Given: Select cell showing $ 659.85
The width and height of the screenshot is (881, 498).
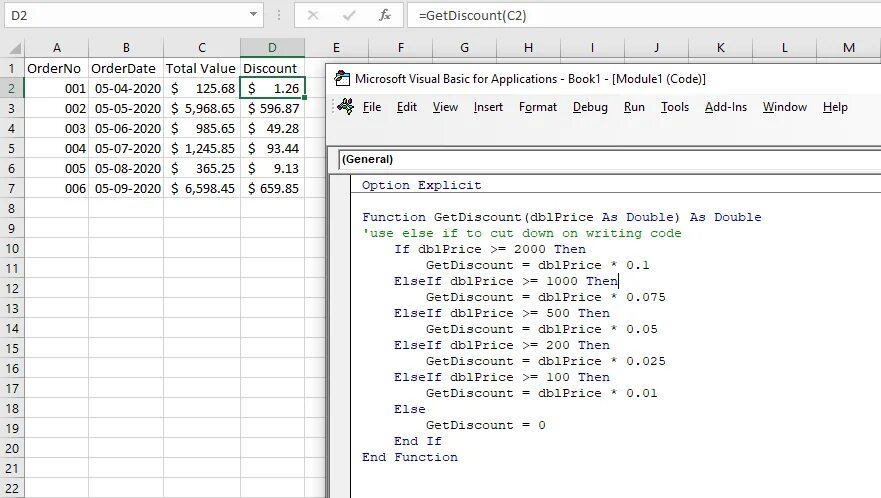Looking at the screenshot, I should (x=273, y=188).
